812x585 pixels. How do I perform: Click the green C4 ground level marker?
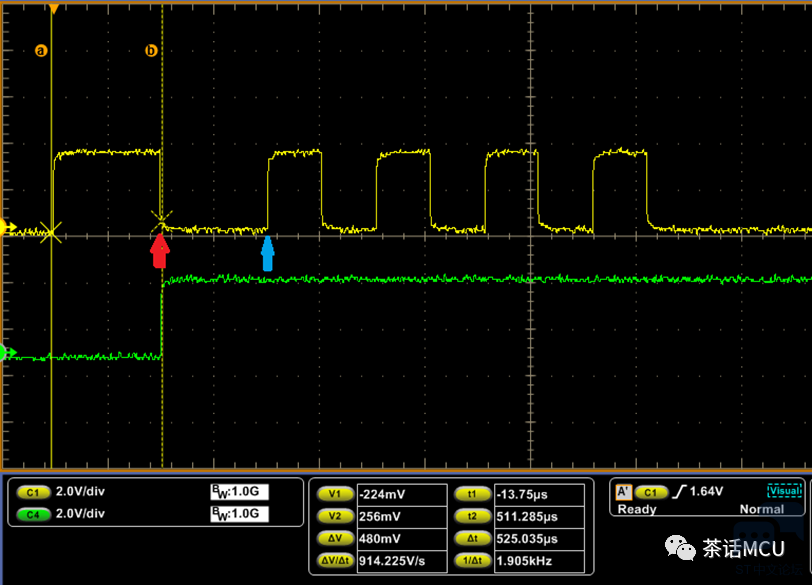[8, 352]
